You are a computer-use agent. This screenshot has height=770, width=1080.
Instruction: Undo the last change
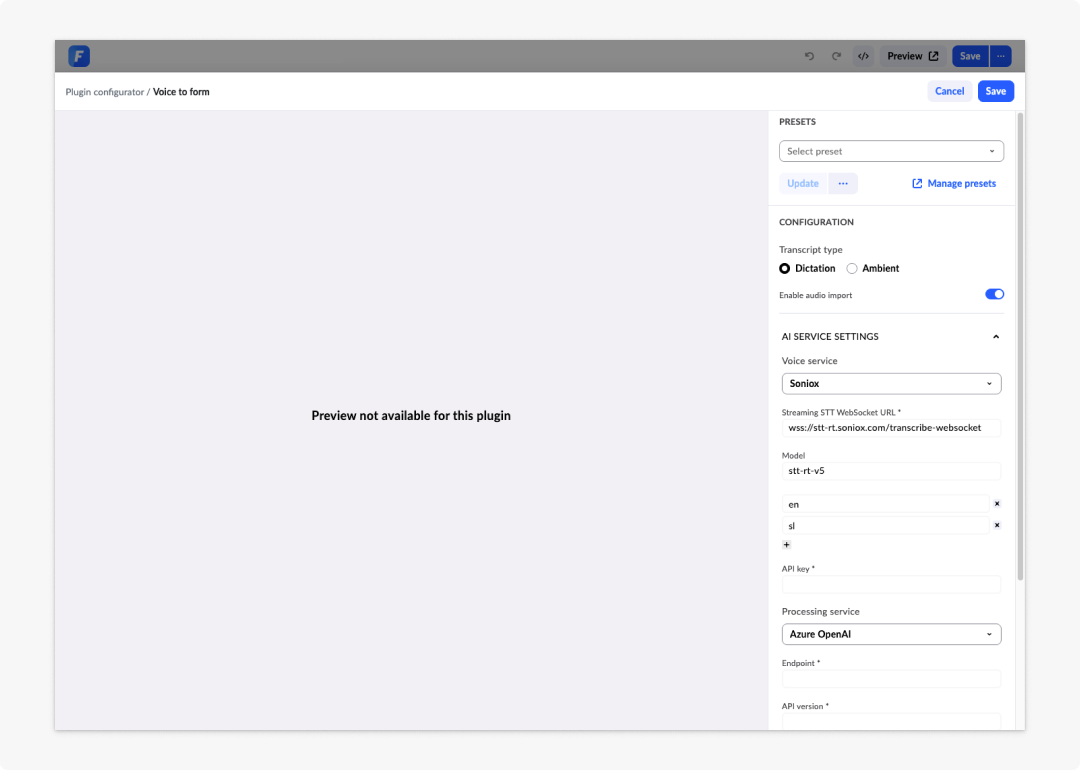(809, 56)
